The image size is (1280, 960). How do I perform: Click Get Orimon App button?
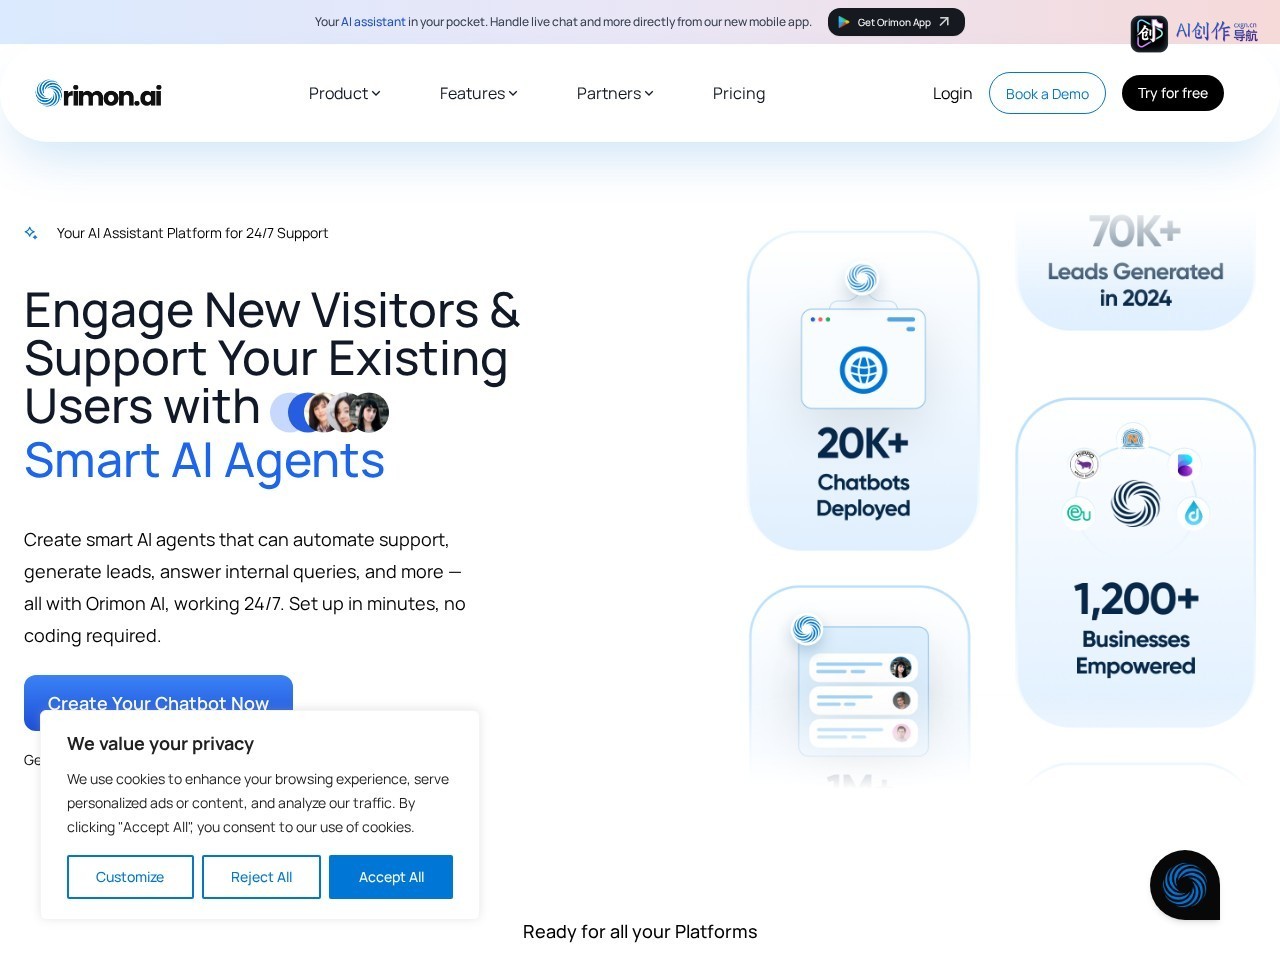896,22
